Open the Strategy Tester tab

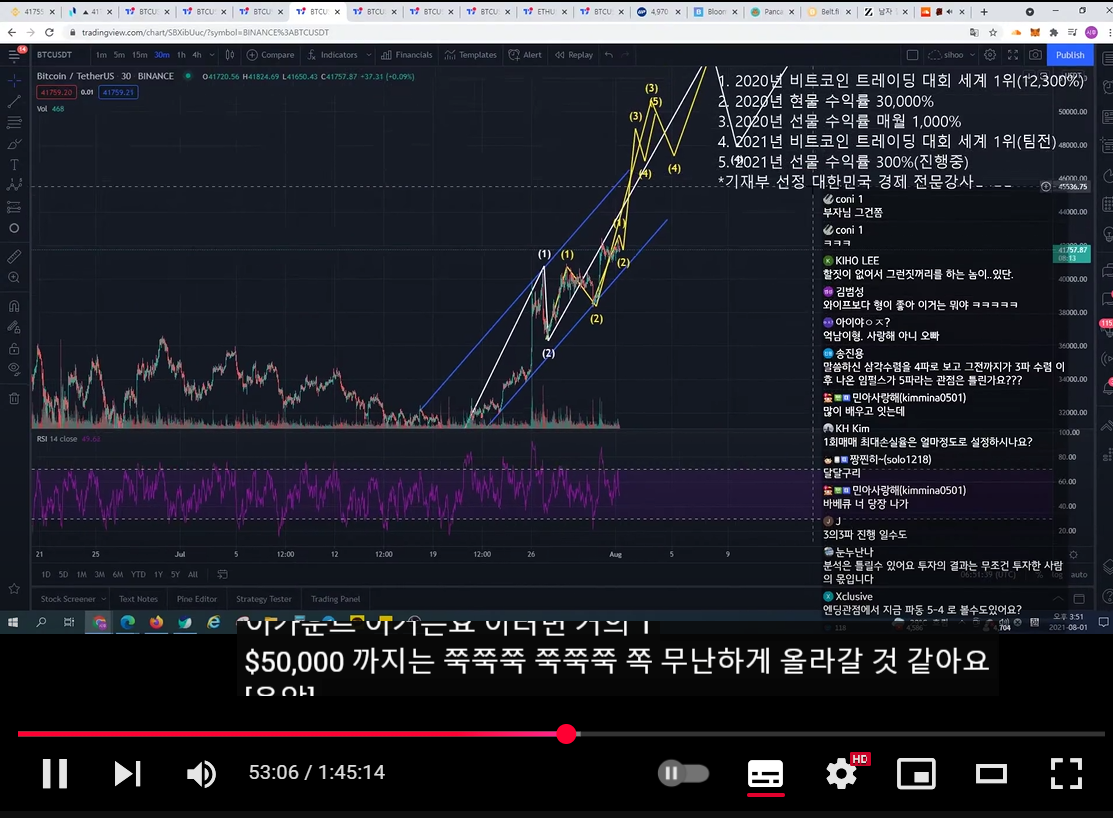[x=263, y=599]
